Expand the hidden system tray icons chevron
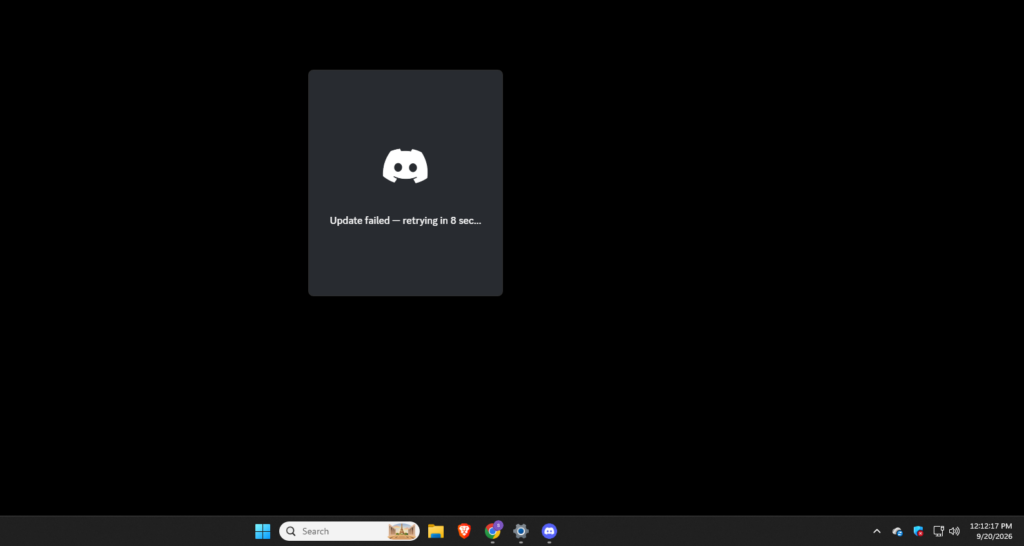This screenshot has height=546, width=1024. point(877,531)
